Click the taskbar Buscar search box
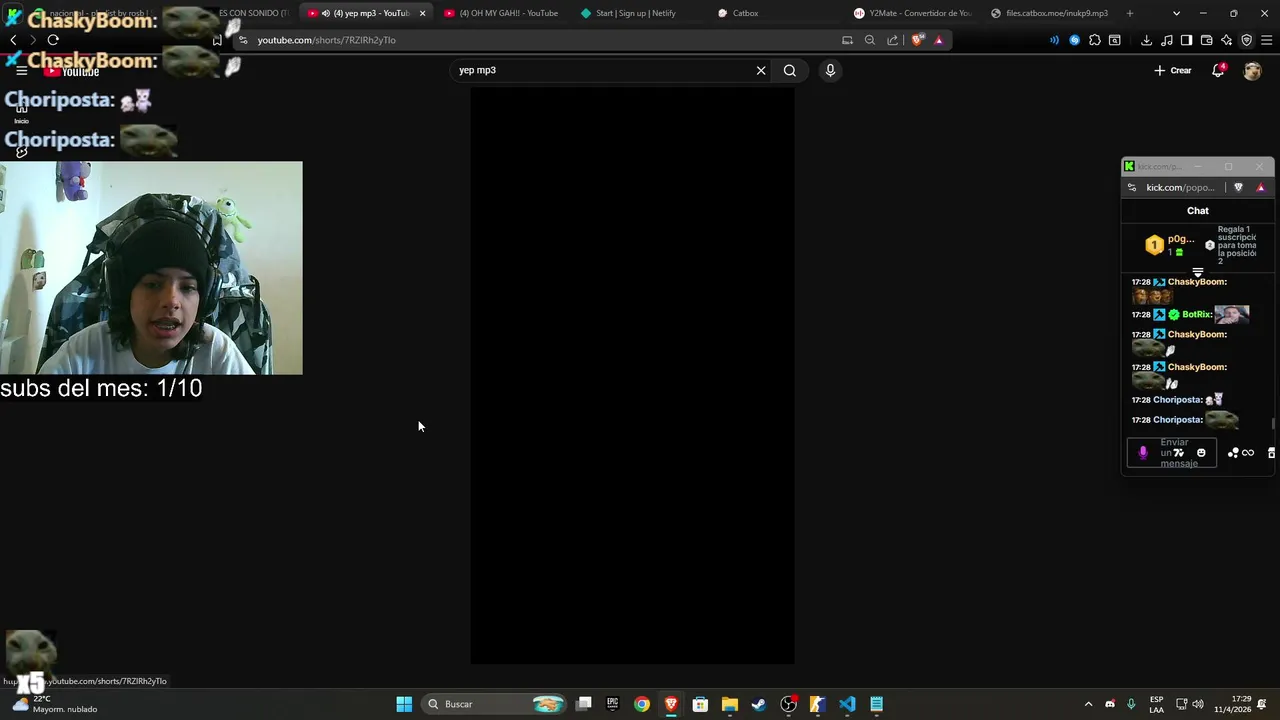Viewport: 1280px width, 720px height. coord(495,704)
